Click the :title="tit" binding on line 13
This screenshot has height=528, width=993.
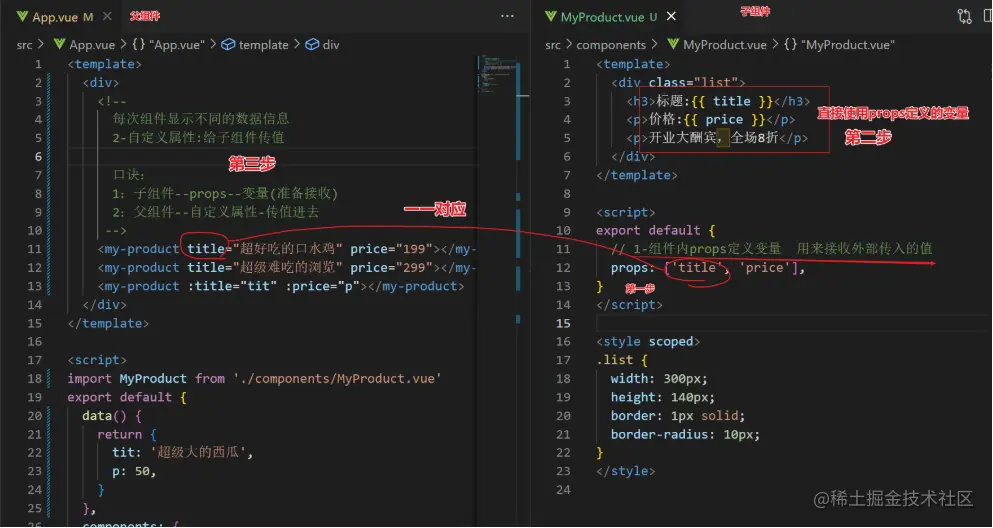click(232, 286)
